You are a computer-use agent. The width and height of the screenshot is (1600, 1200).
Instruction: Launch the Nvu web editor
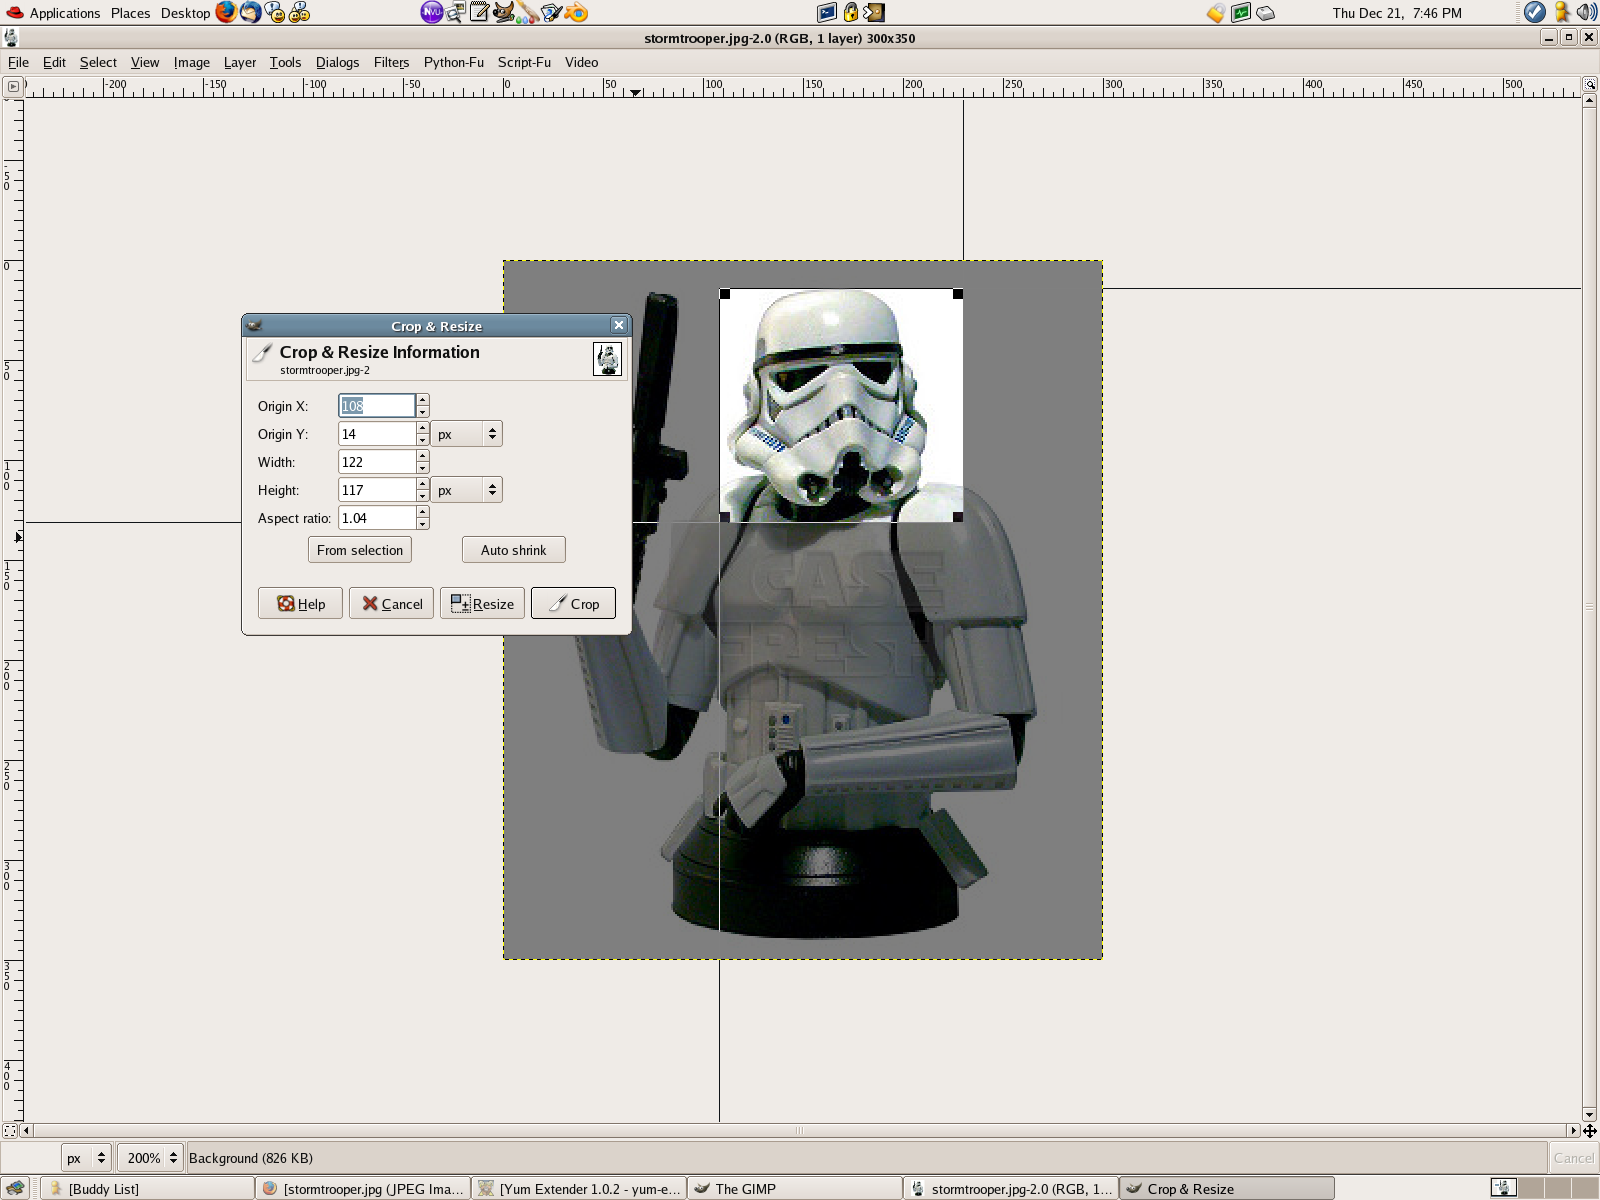click(431, 13)
